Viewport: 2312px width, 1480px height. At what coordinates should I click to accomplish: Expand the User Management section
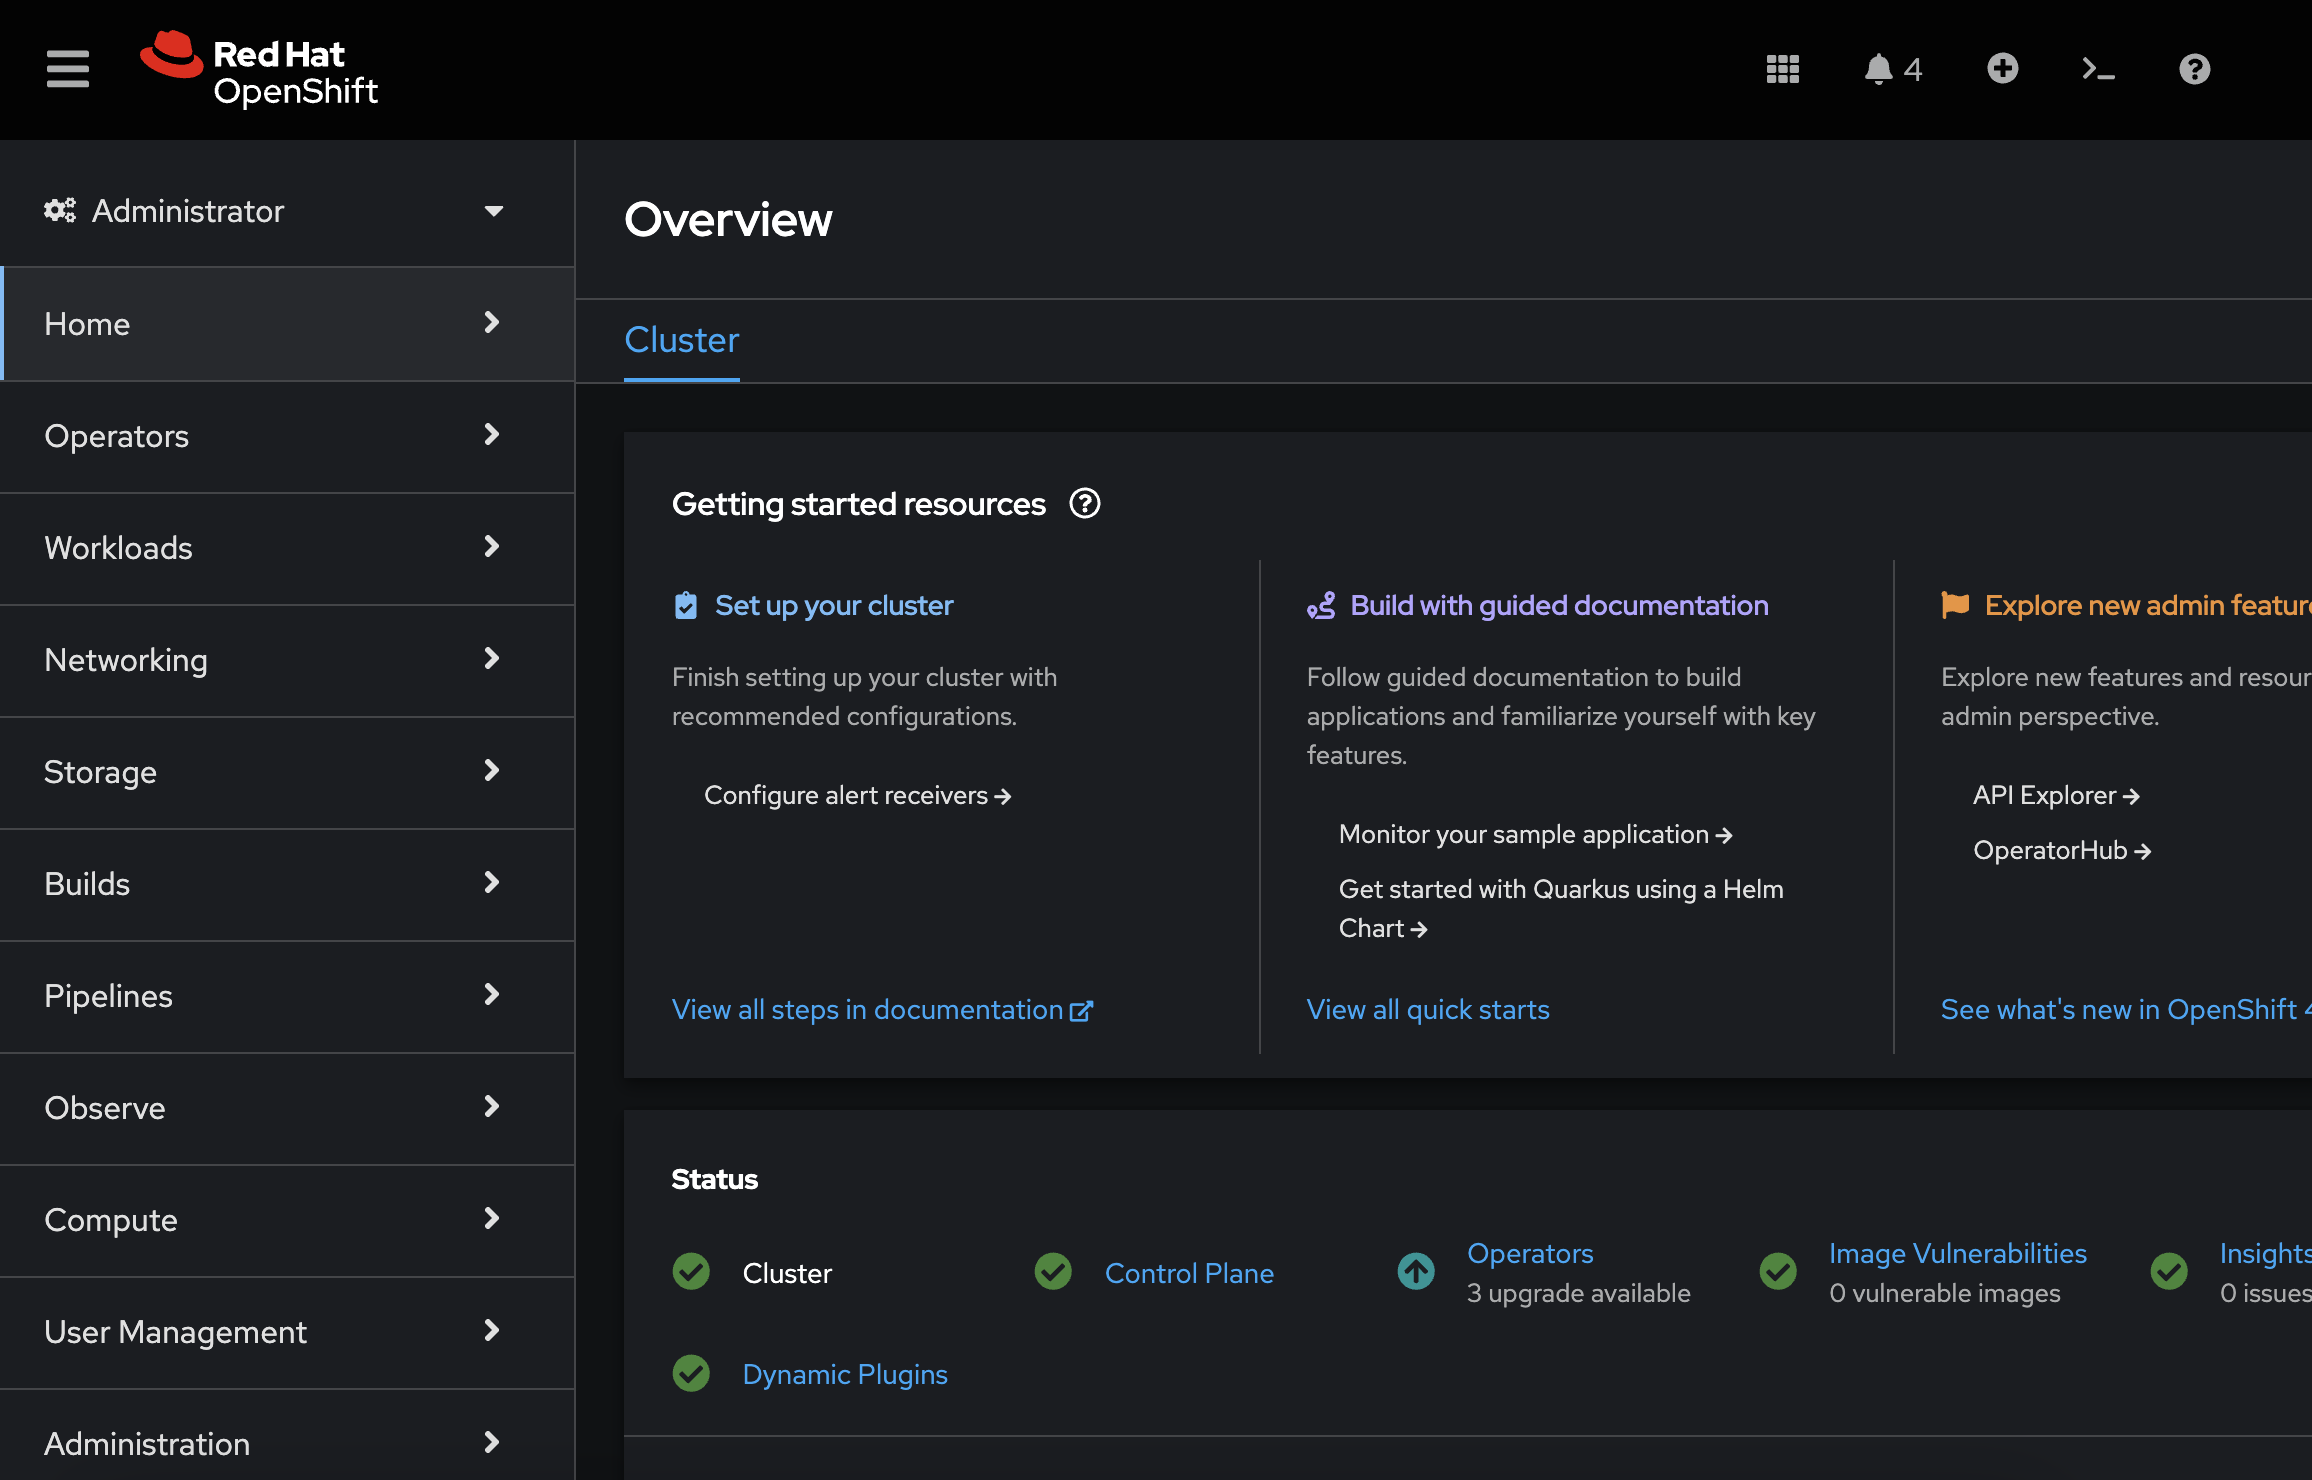click(x=287, y=1331)
